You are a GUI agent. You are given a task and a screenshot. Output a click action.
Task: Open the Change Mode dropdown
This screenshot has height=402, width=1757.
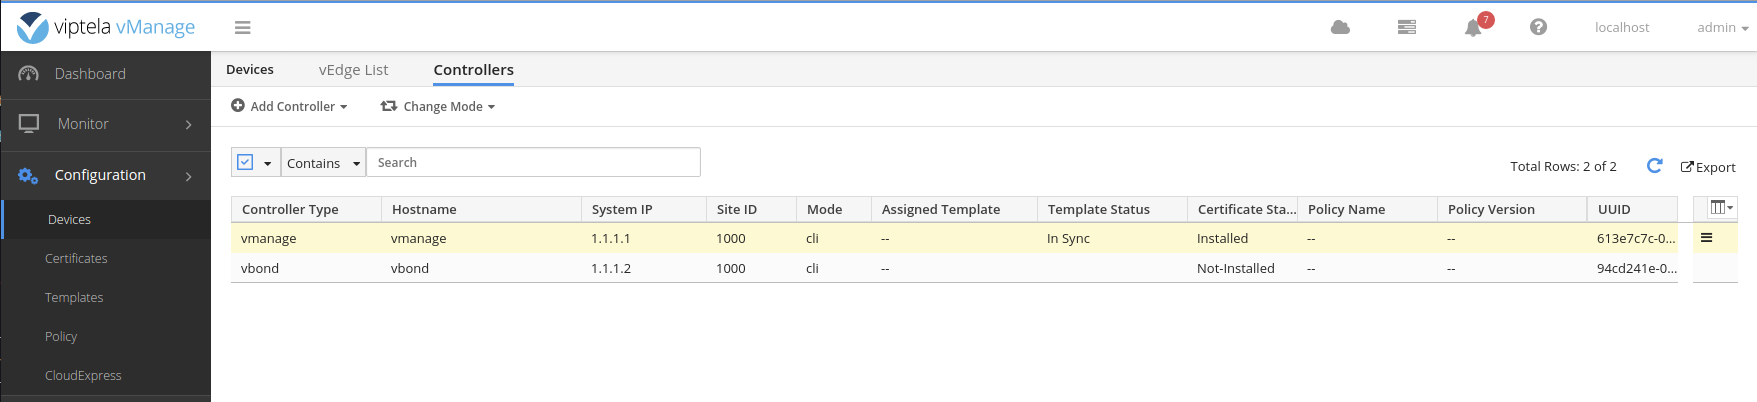(438, 106)
